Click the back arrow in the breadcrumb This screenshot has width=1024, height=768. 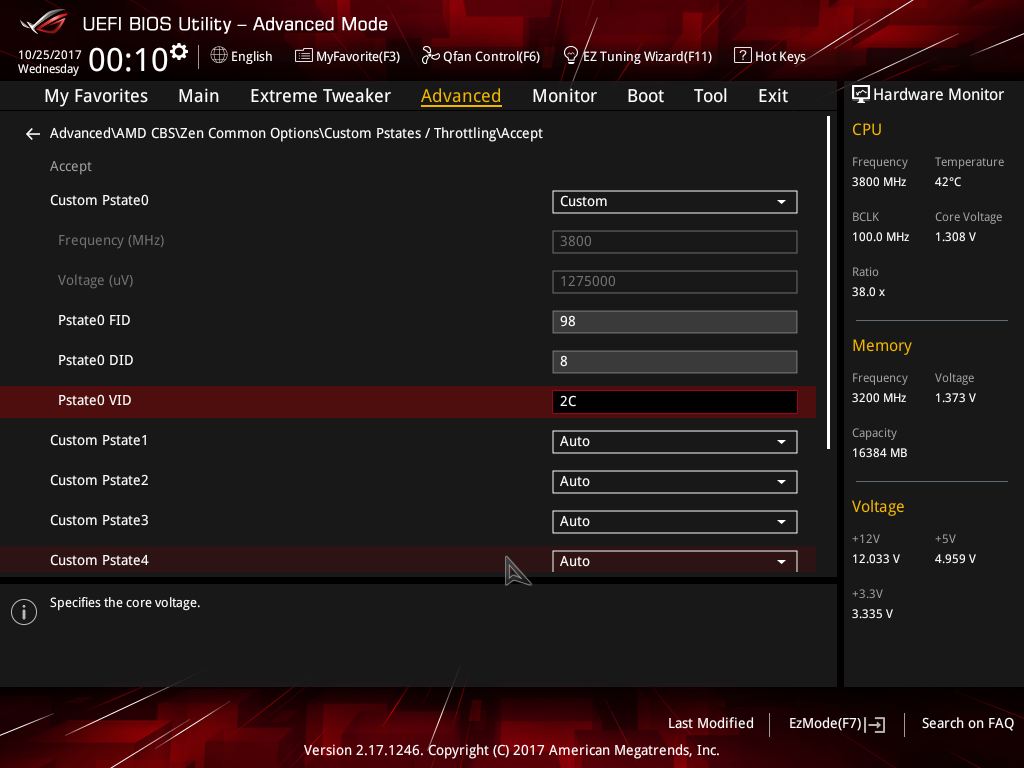pyautogui.click(x=33, y=134)
